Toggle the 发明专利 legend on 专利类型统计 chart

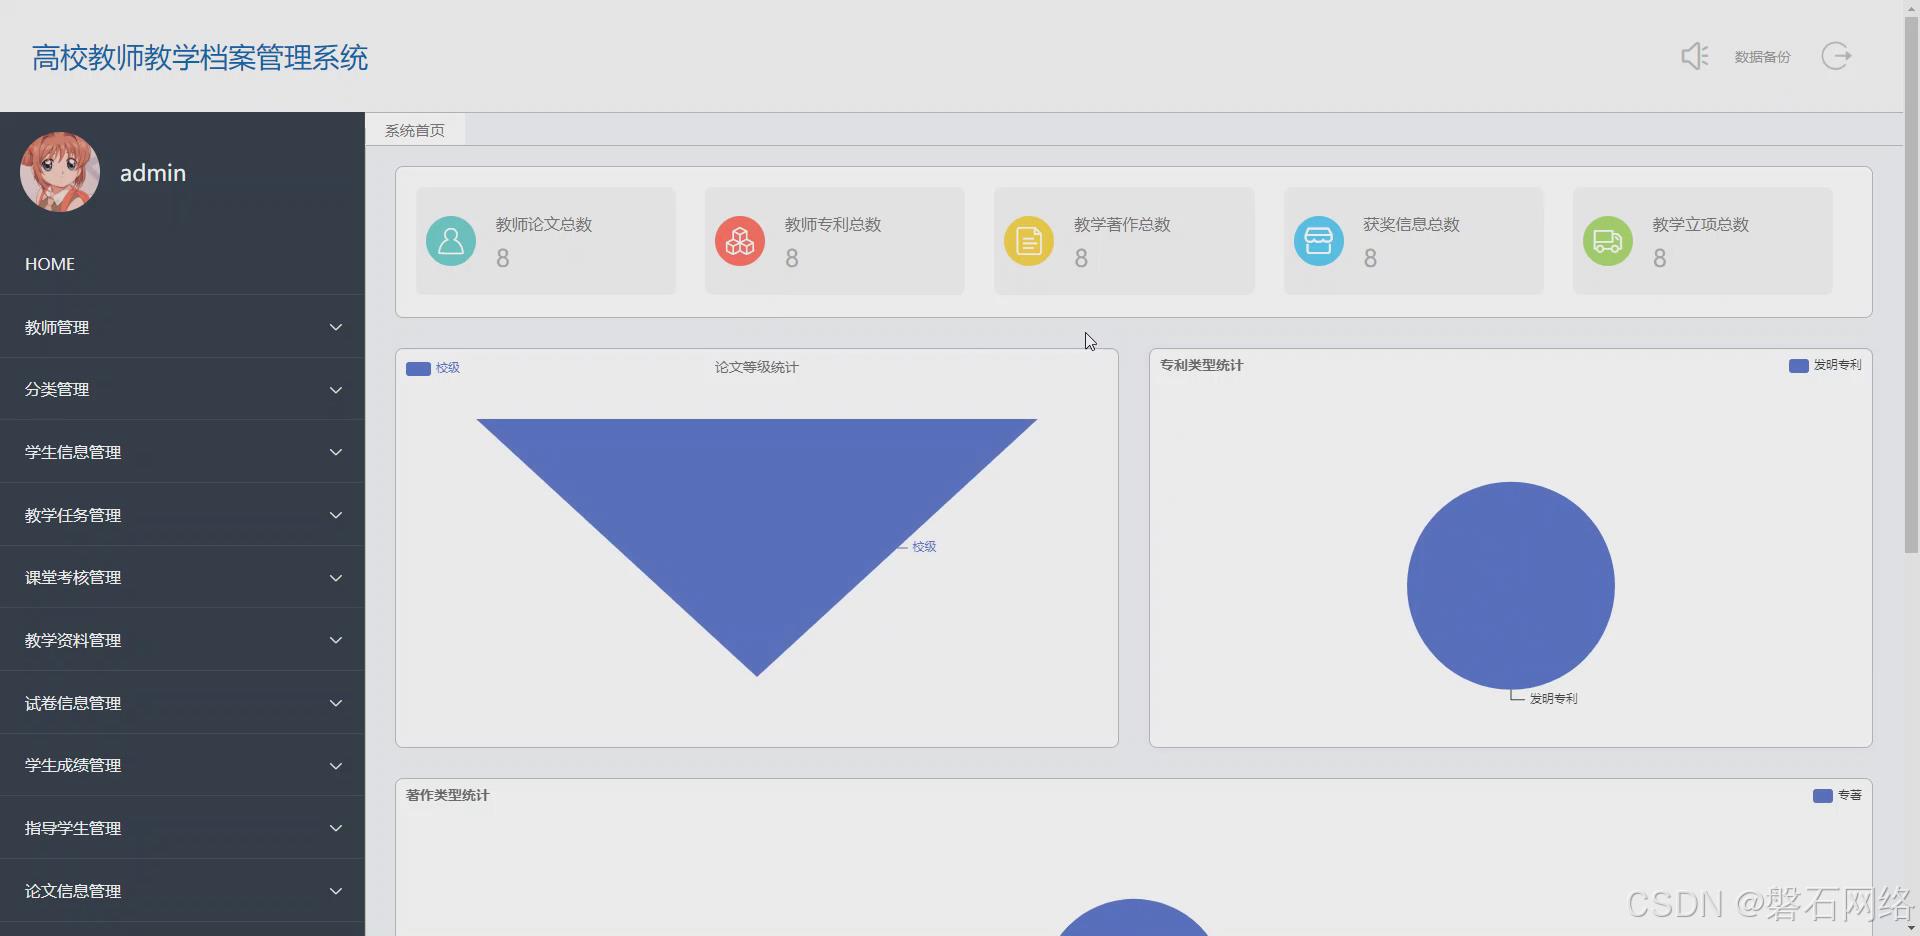1825,365
